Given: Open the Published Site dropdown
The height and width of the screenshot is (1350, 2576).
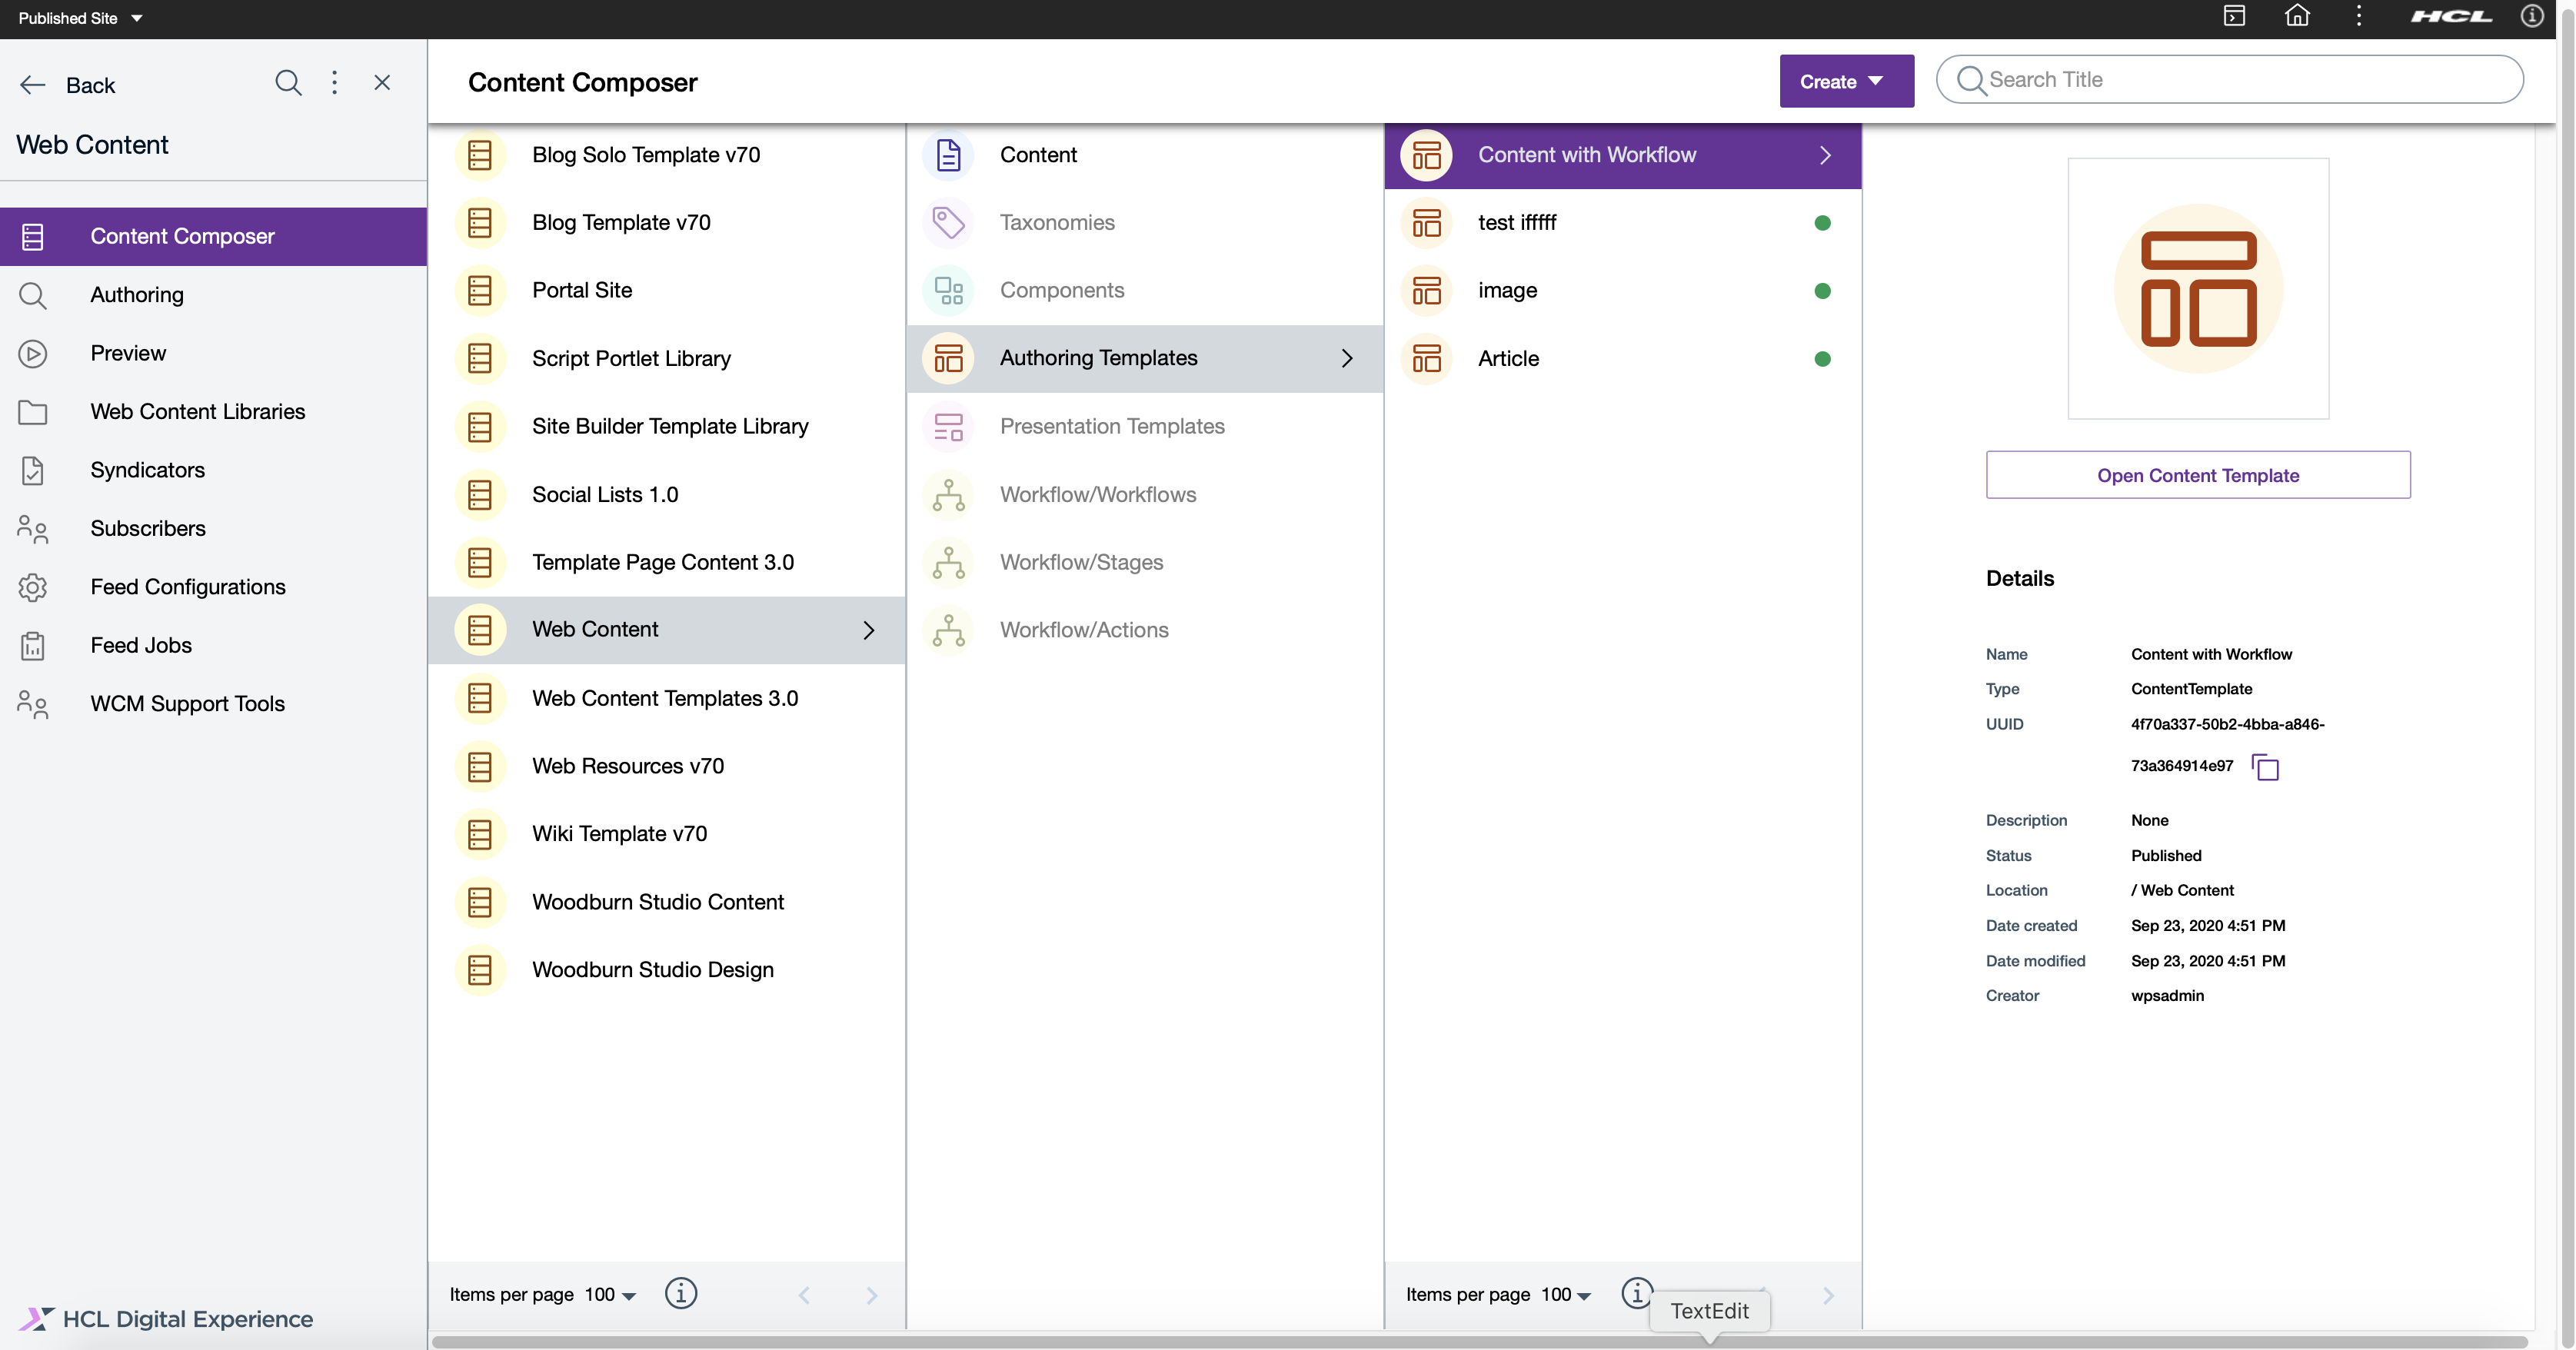Looking at the screenshot, I should coord(80,18).
